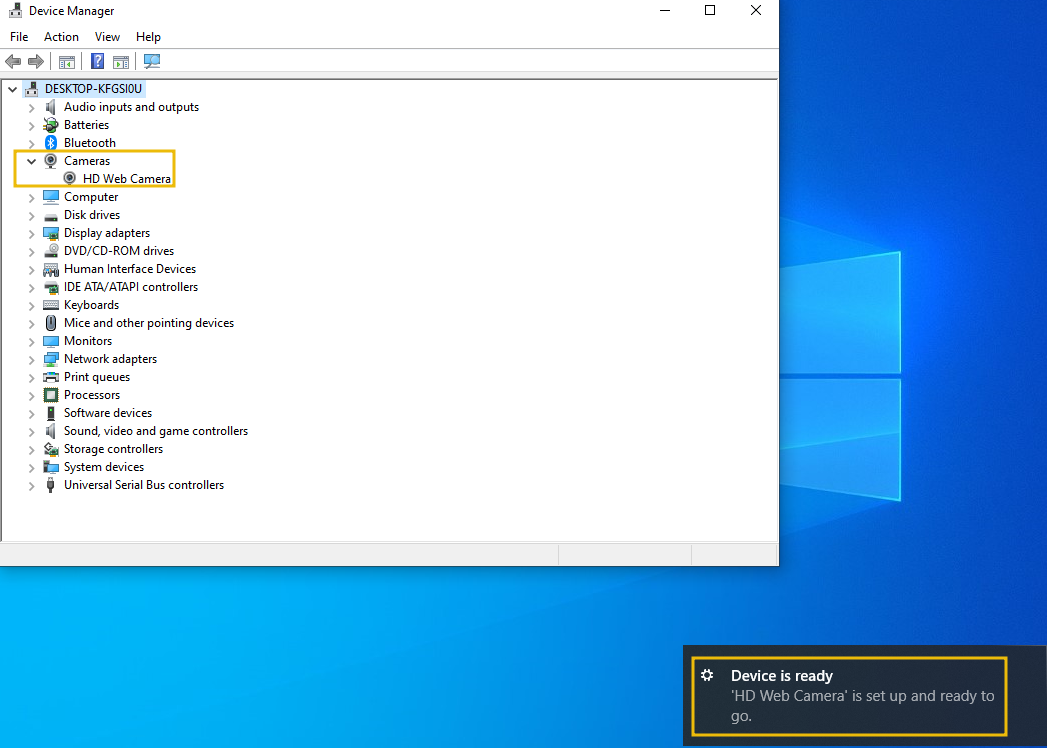Expand the System devices chevron
Screen dimensions: 1047x748
point(31,468)
